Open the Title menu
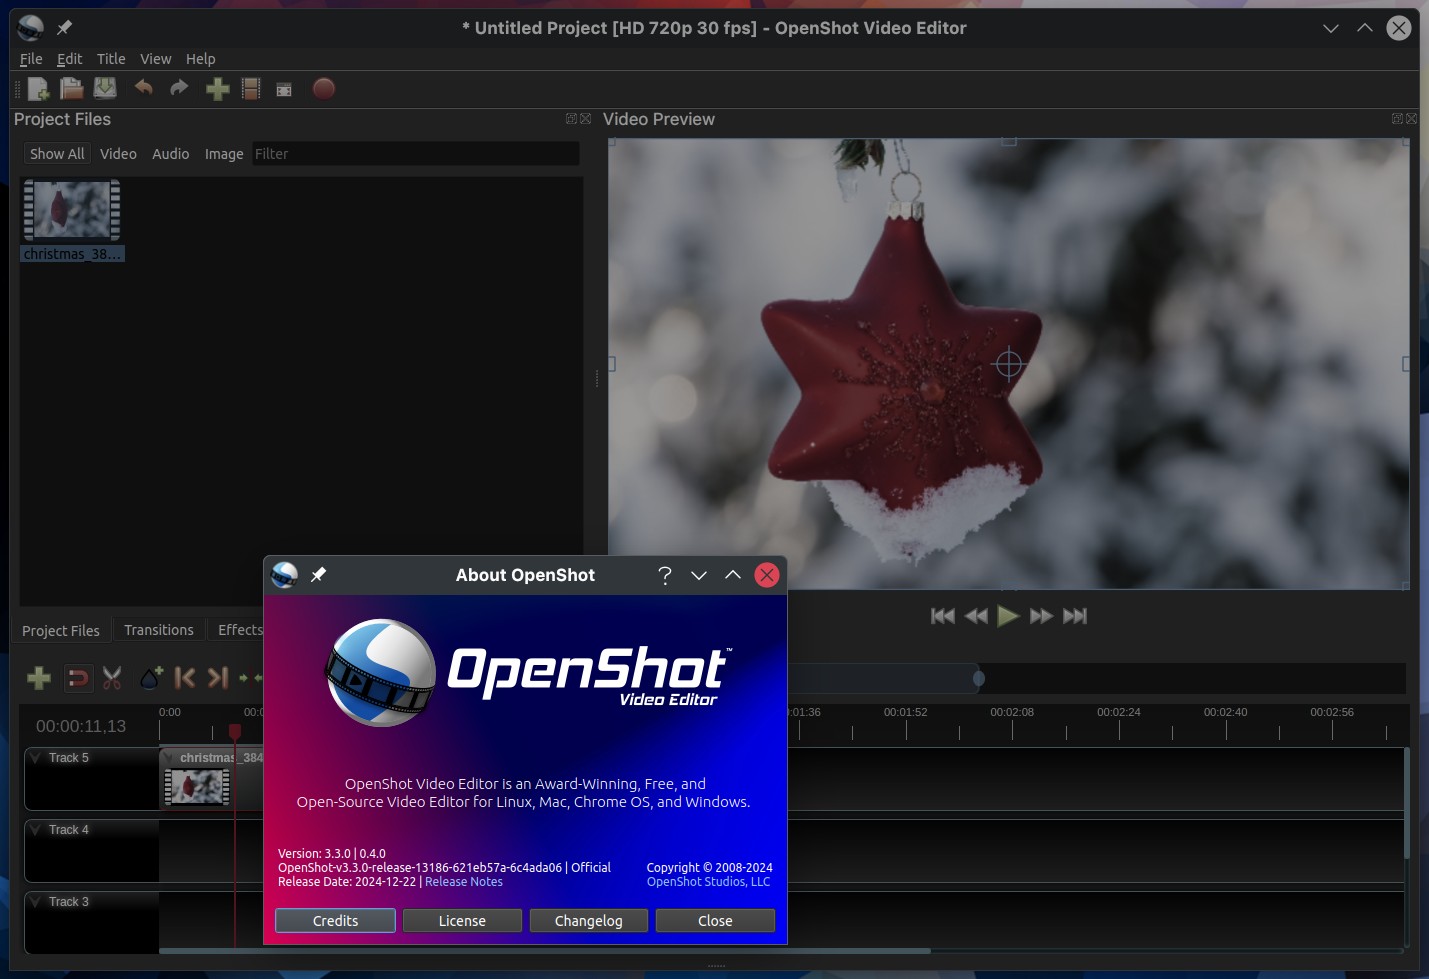Image resolution: width=1429 pixels, height=979 pixels. [111, 59]
